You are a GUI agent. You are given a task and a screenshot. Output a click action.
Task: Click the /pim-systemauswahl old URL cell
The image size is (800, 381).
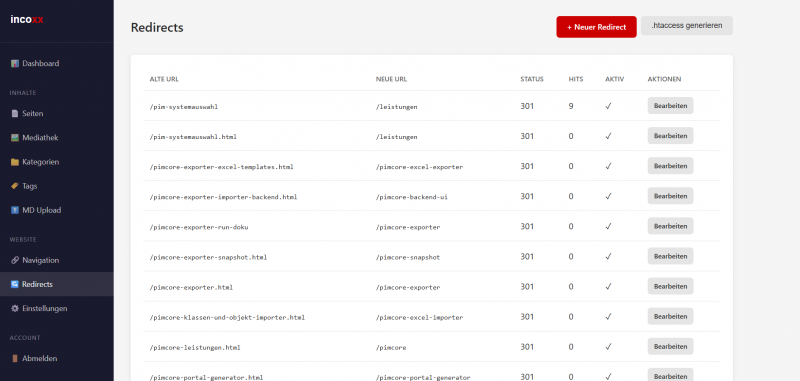click(184, 107)
